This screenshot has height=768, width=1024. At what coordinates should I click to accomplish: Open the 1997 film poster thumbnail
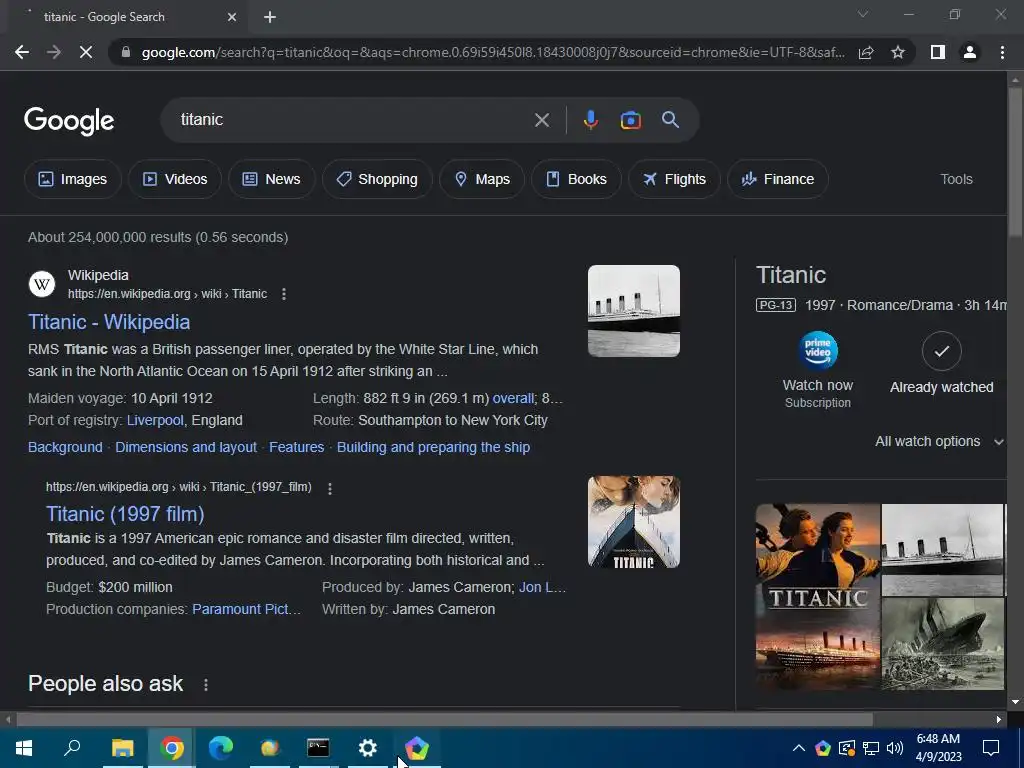pos(633,522)
